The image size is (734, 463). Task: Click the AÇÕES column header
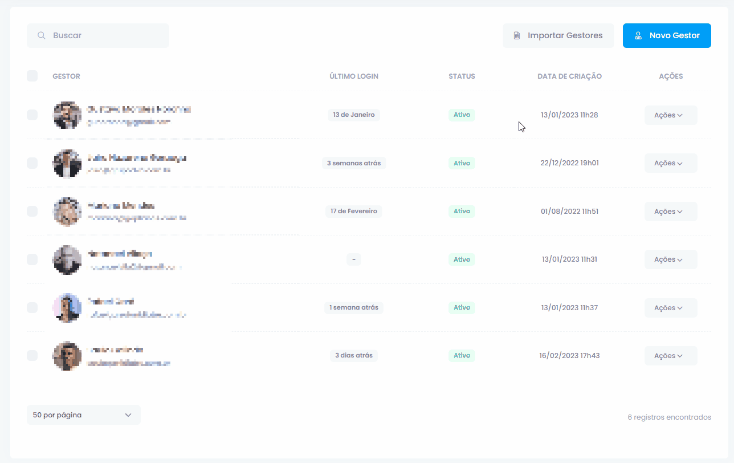click(670, 76)
